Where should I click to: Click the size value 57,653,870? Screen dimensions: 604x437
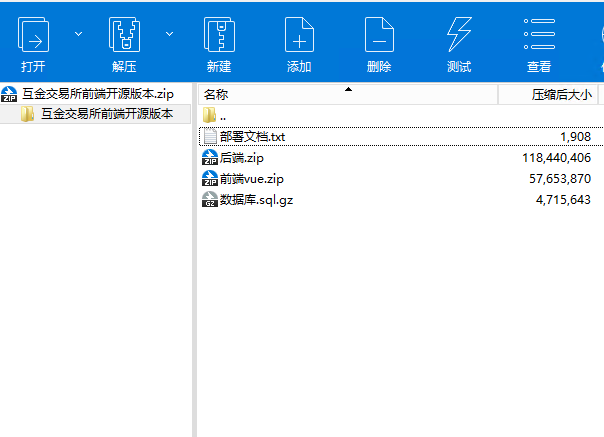pyautogui.click(x=560, y=179)
